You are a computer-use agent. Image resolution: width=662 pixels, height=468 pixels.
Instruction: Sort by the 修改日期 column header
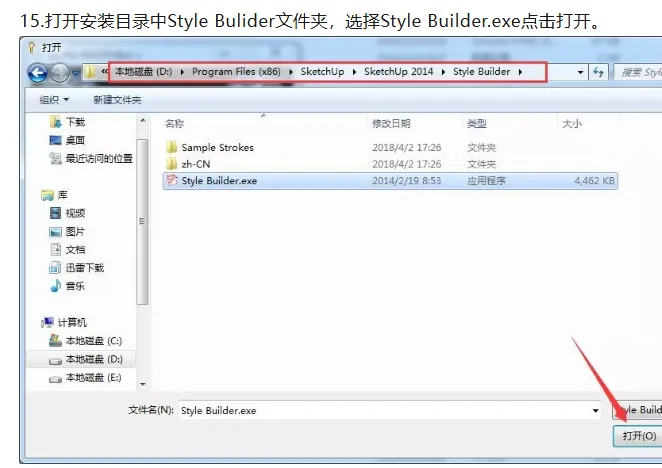click(391, 124)
